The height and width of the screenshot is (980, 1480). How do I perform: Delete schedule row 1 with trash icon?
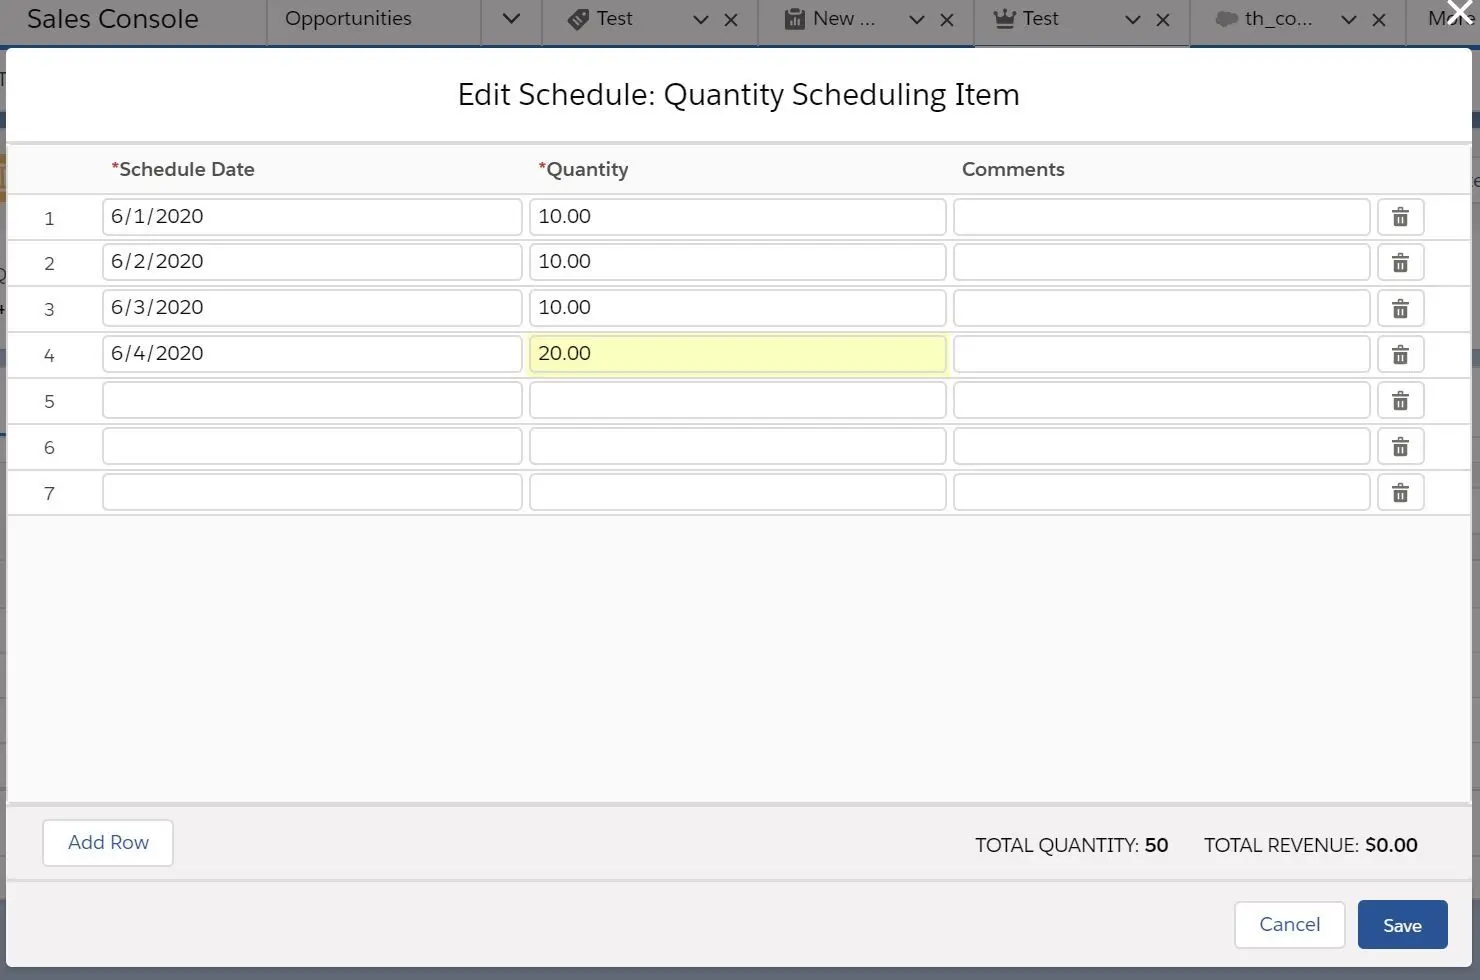point(1400,217)
